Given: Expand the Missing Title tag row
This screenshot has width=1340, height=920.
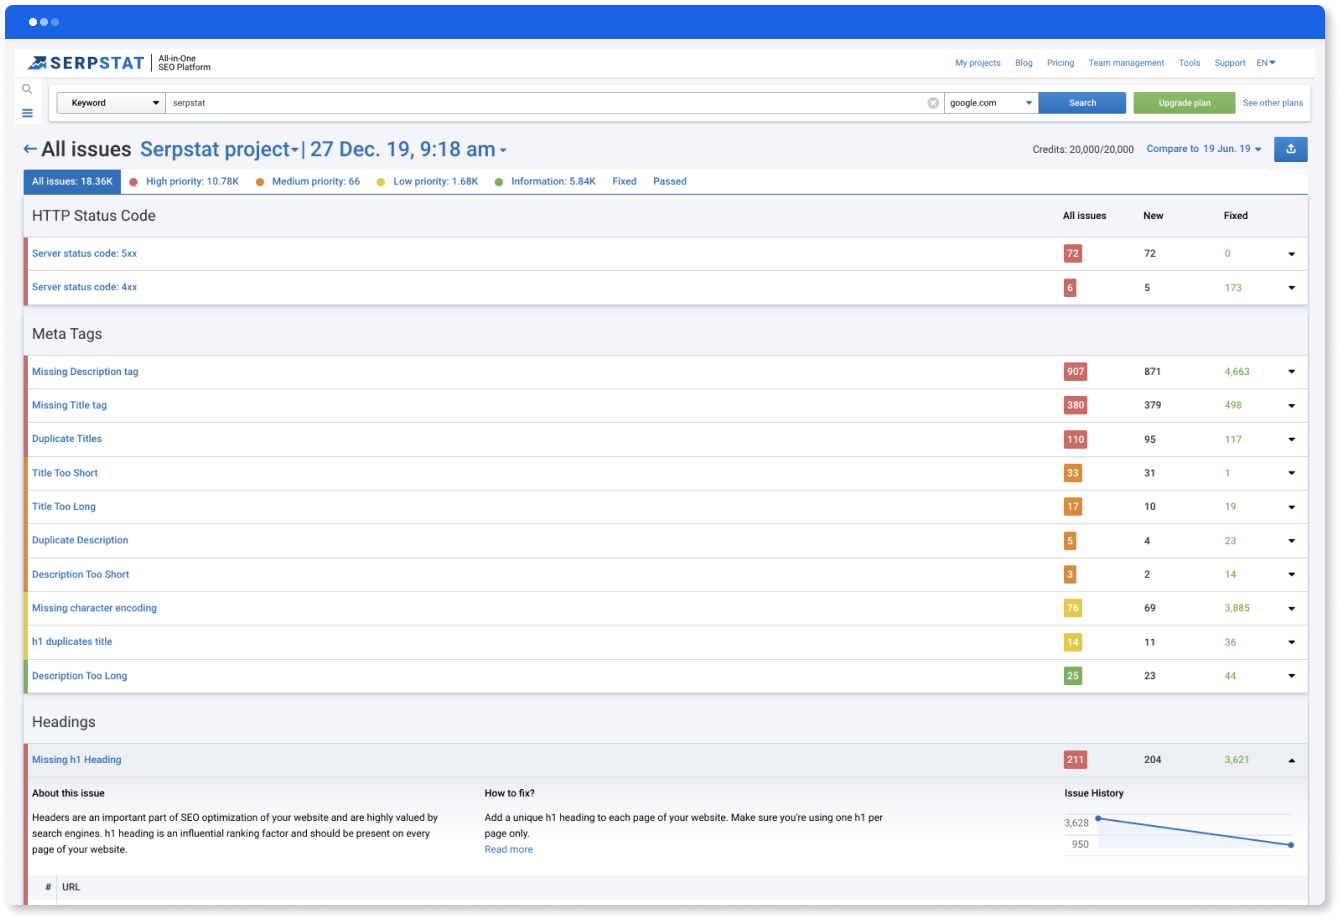Looking at the screenshot, I should 1291,406.
